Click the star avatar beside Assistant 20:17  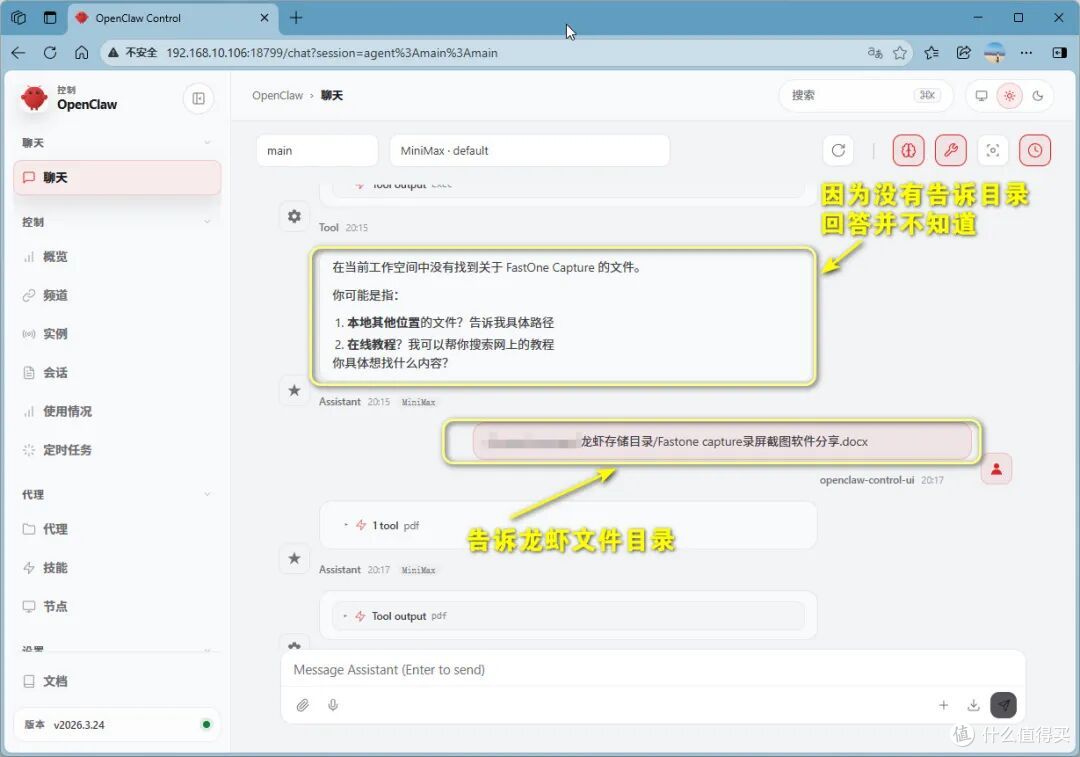tap(294, 559)
